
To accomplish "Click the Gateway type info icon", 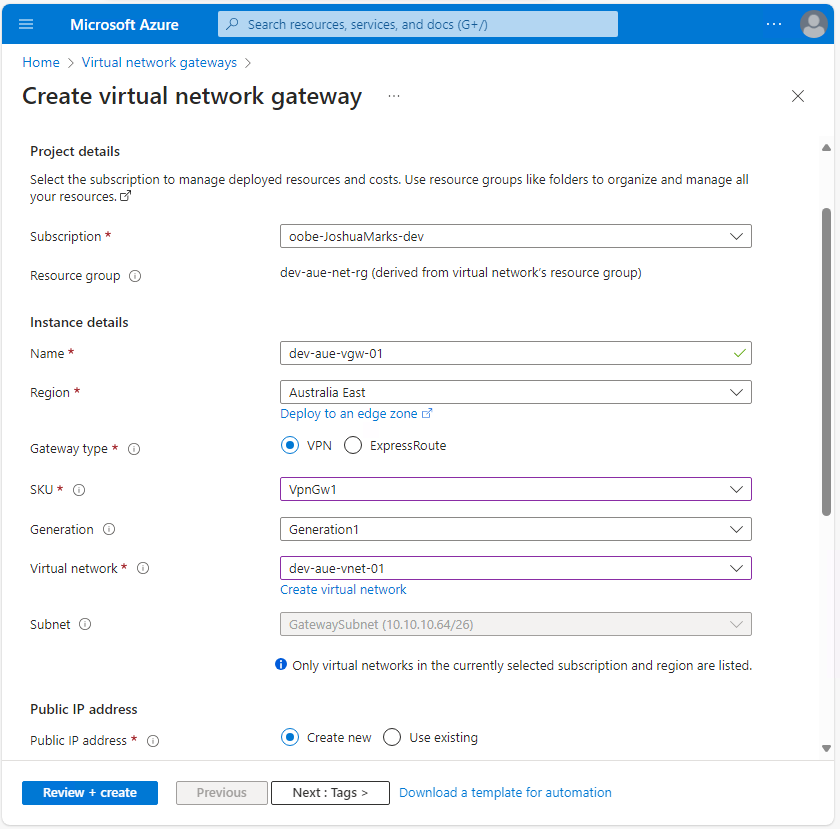I will click(x=134, y=449).
